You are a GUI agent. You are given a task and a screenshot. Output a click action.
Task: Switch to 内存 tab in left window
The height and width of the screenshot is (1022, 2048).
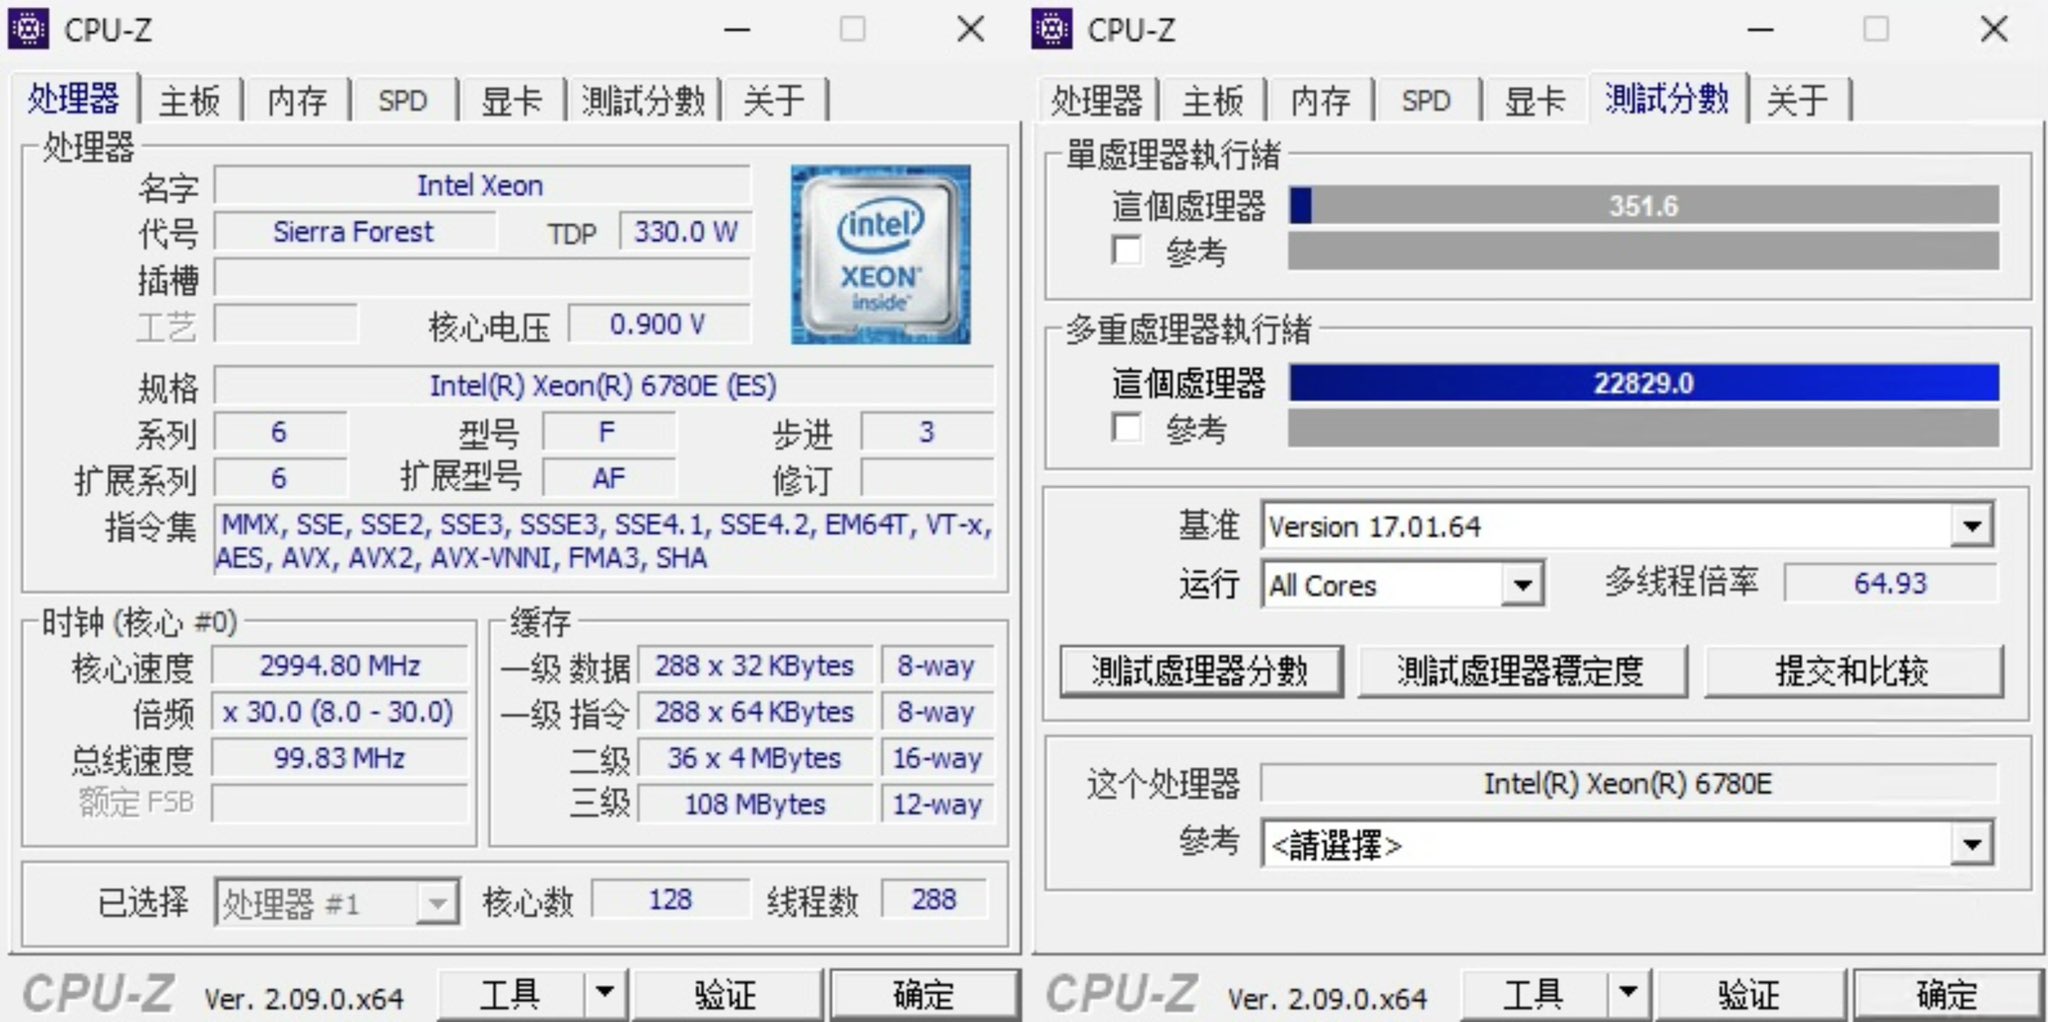point(297,101)
